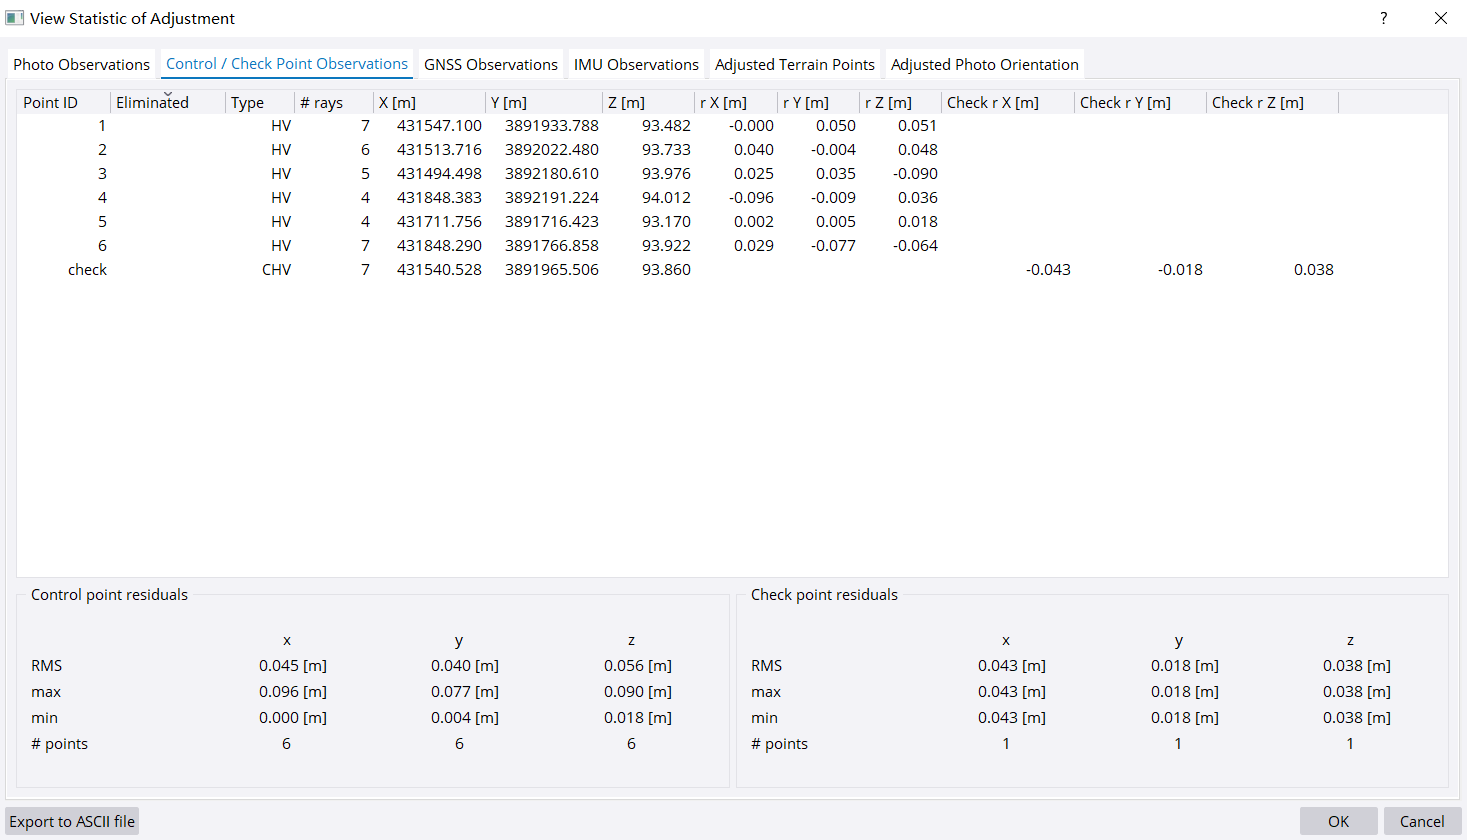Open the Adjusted Photo Orientation tab

984,64
